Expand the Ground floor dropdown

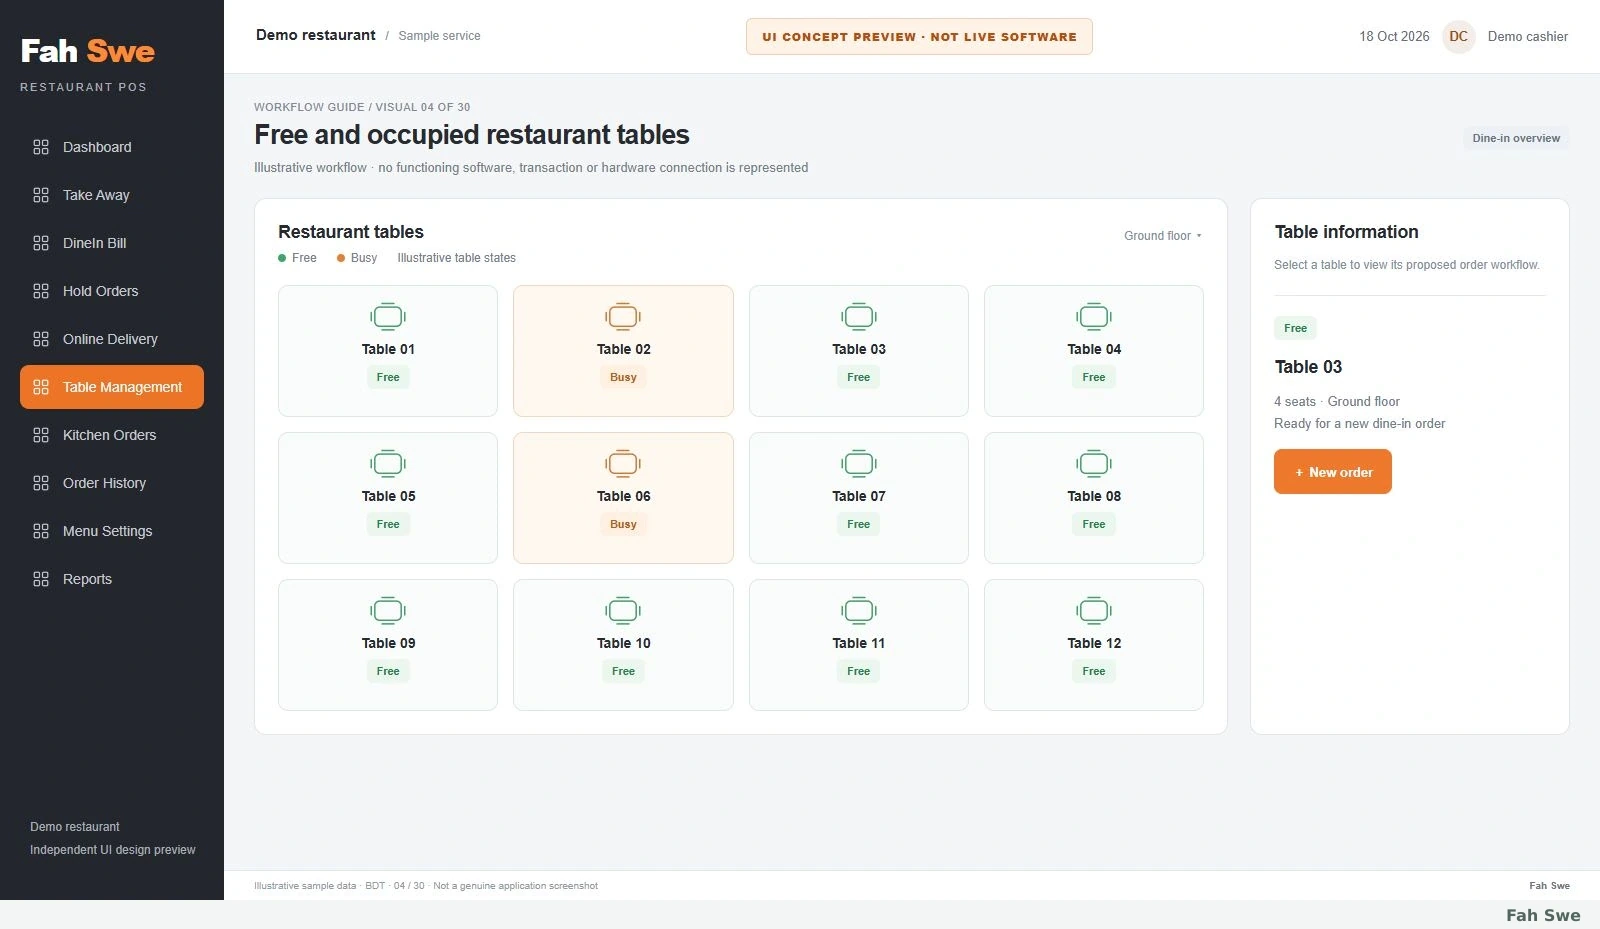[1163, 236]
